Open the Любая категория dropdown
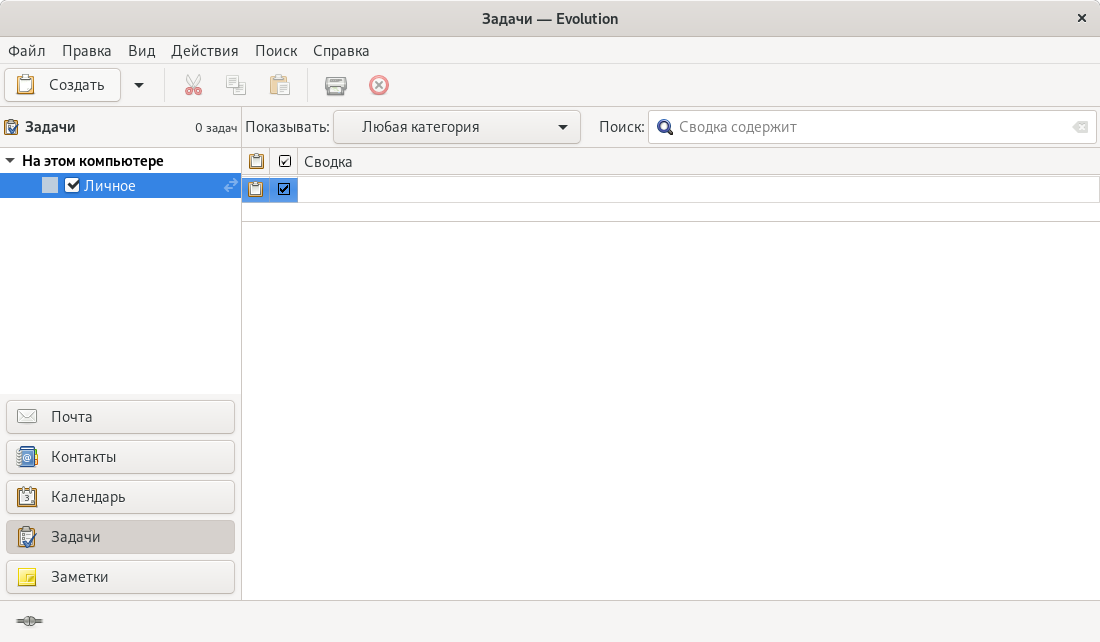The image size is (1100, 642). click(x=457, y=127)
